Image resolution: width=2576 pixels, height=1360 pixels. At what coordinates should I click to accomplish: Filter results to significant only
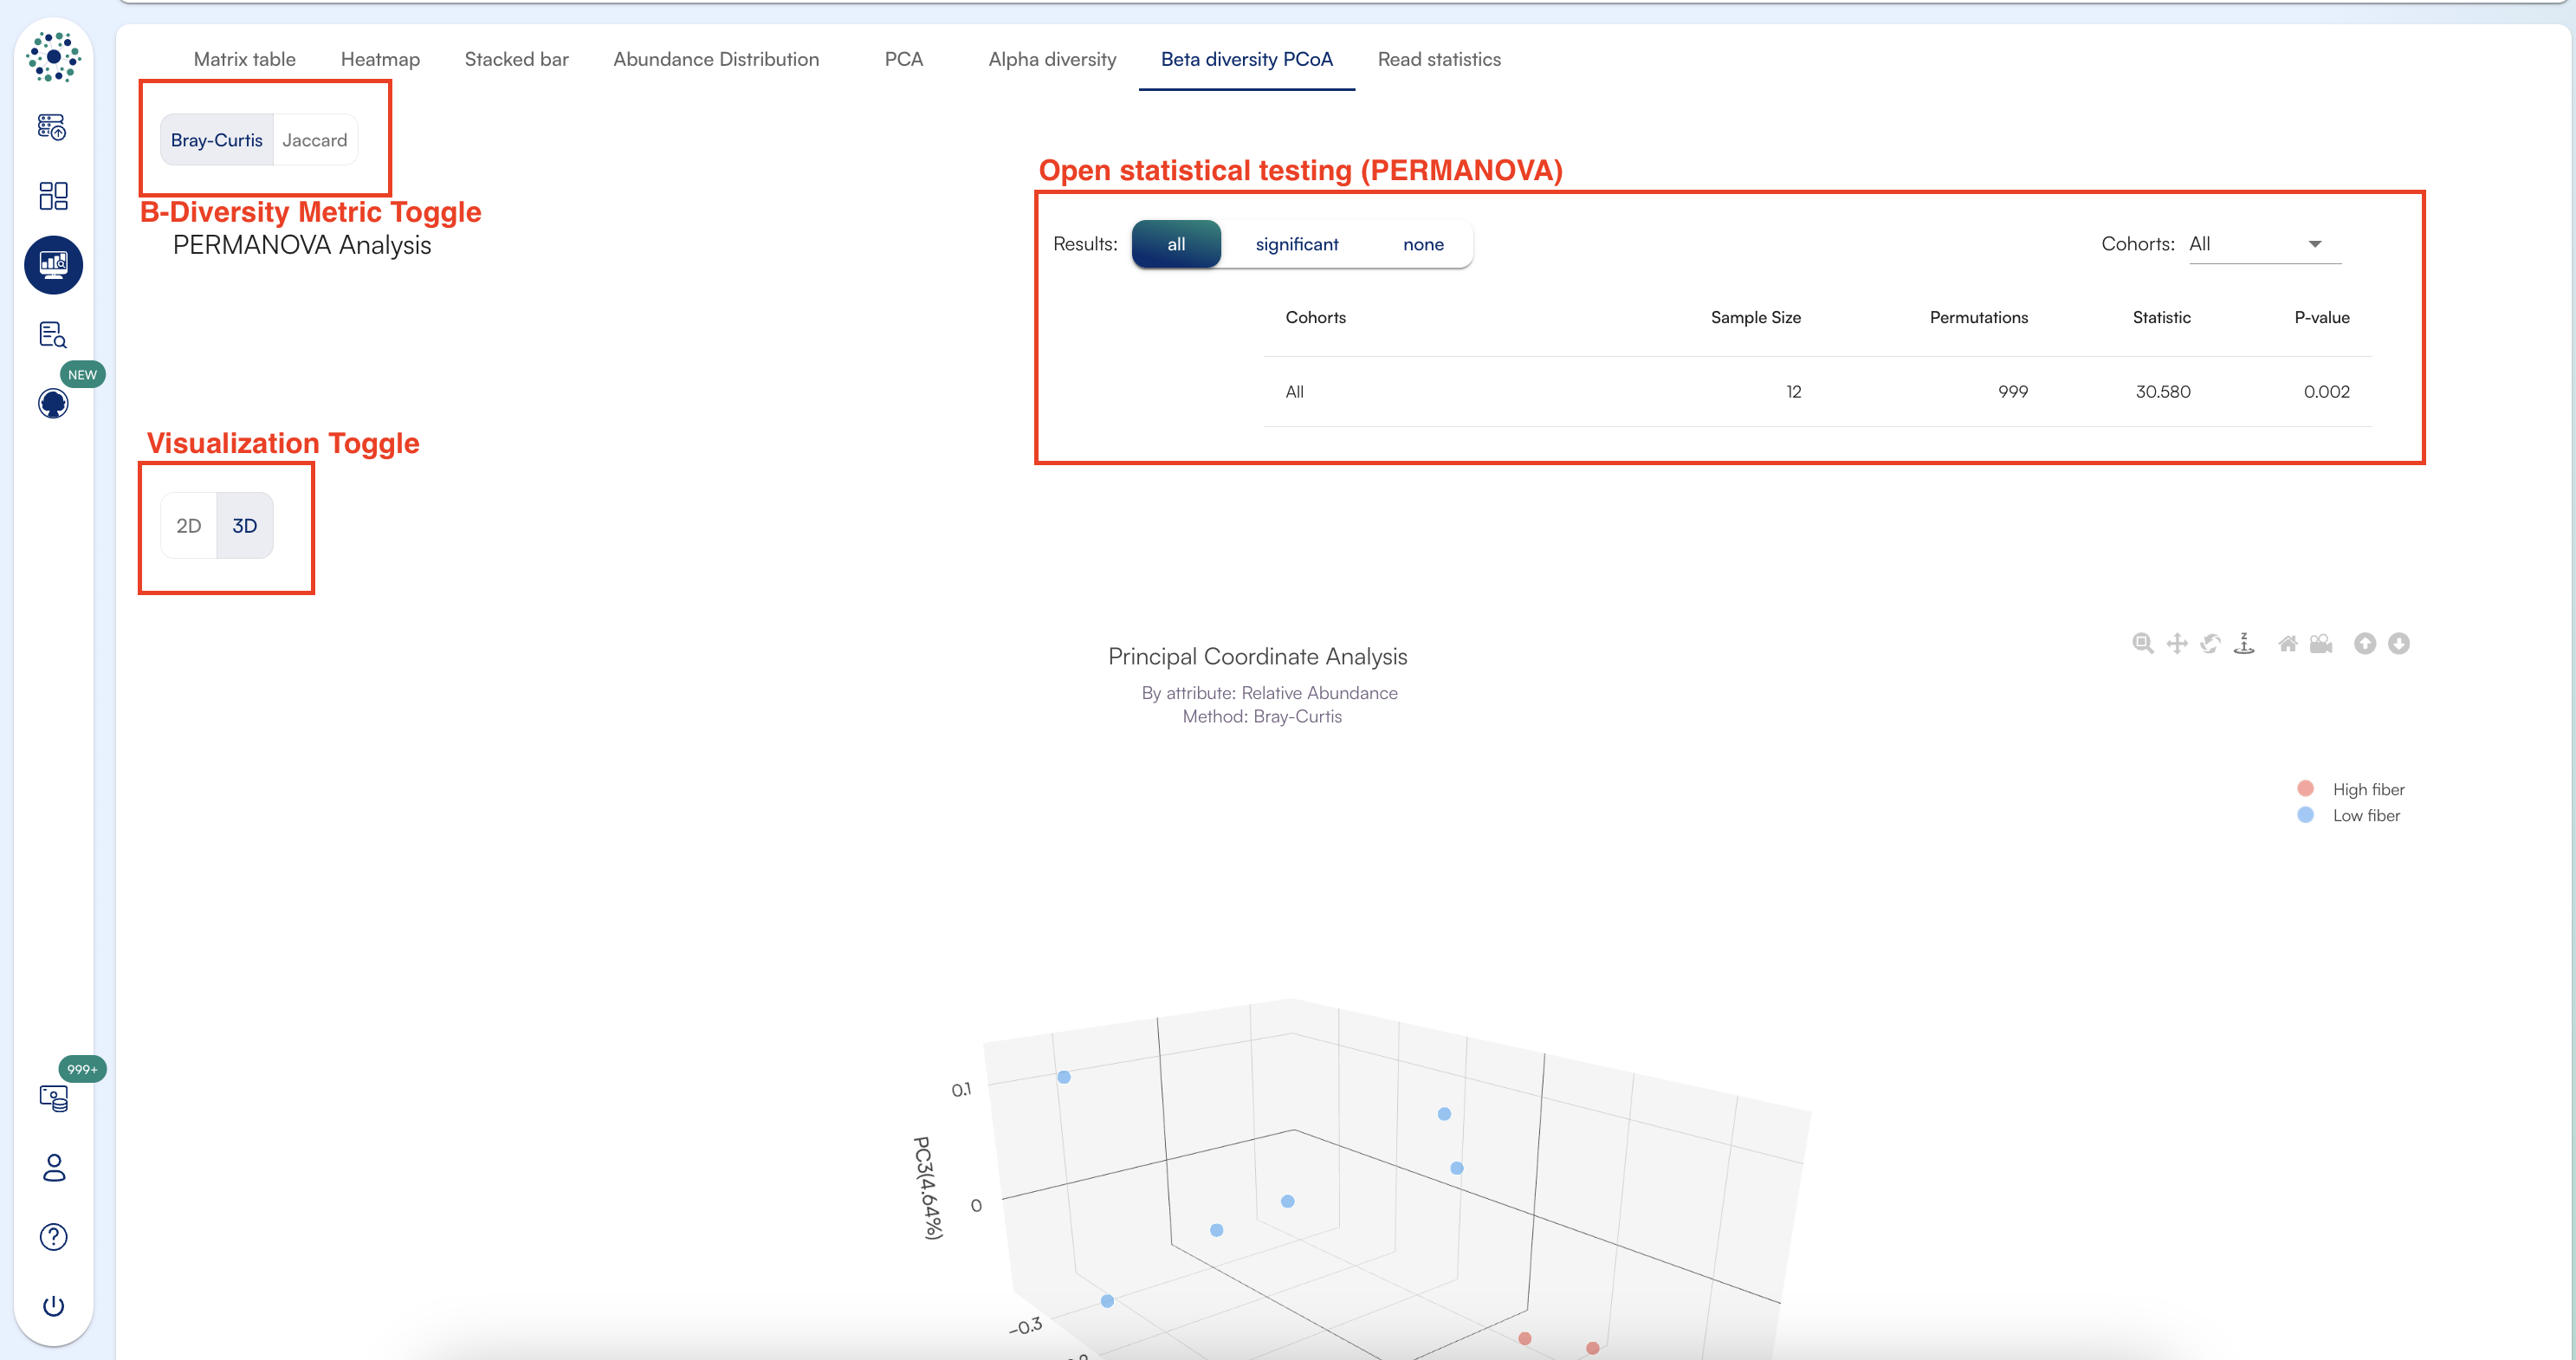[1296, 244]
